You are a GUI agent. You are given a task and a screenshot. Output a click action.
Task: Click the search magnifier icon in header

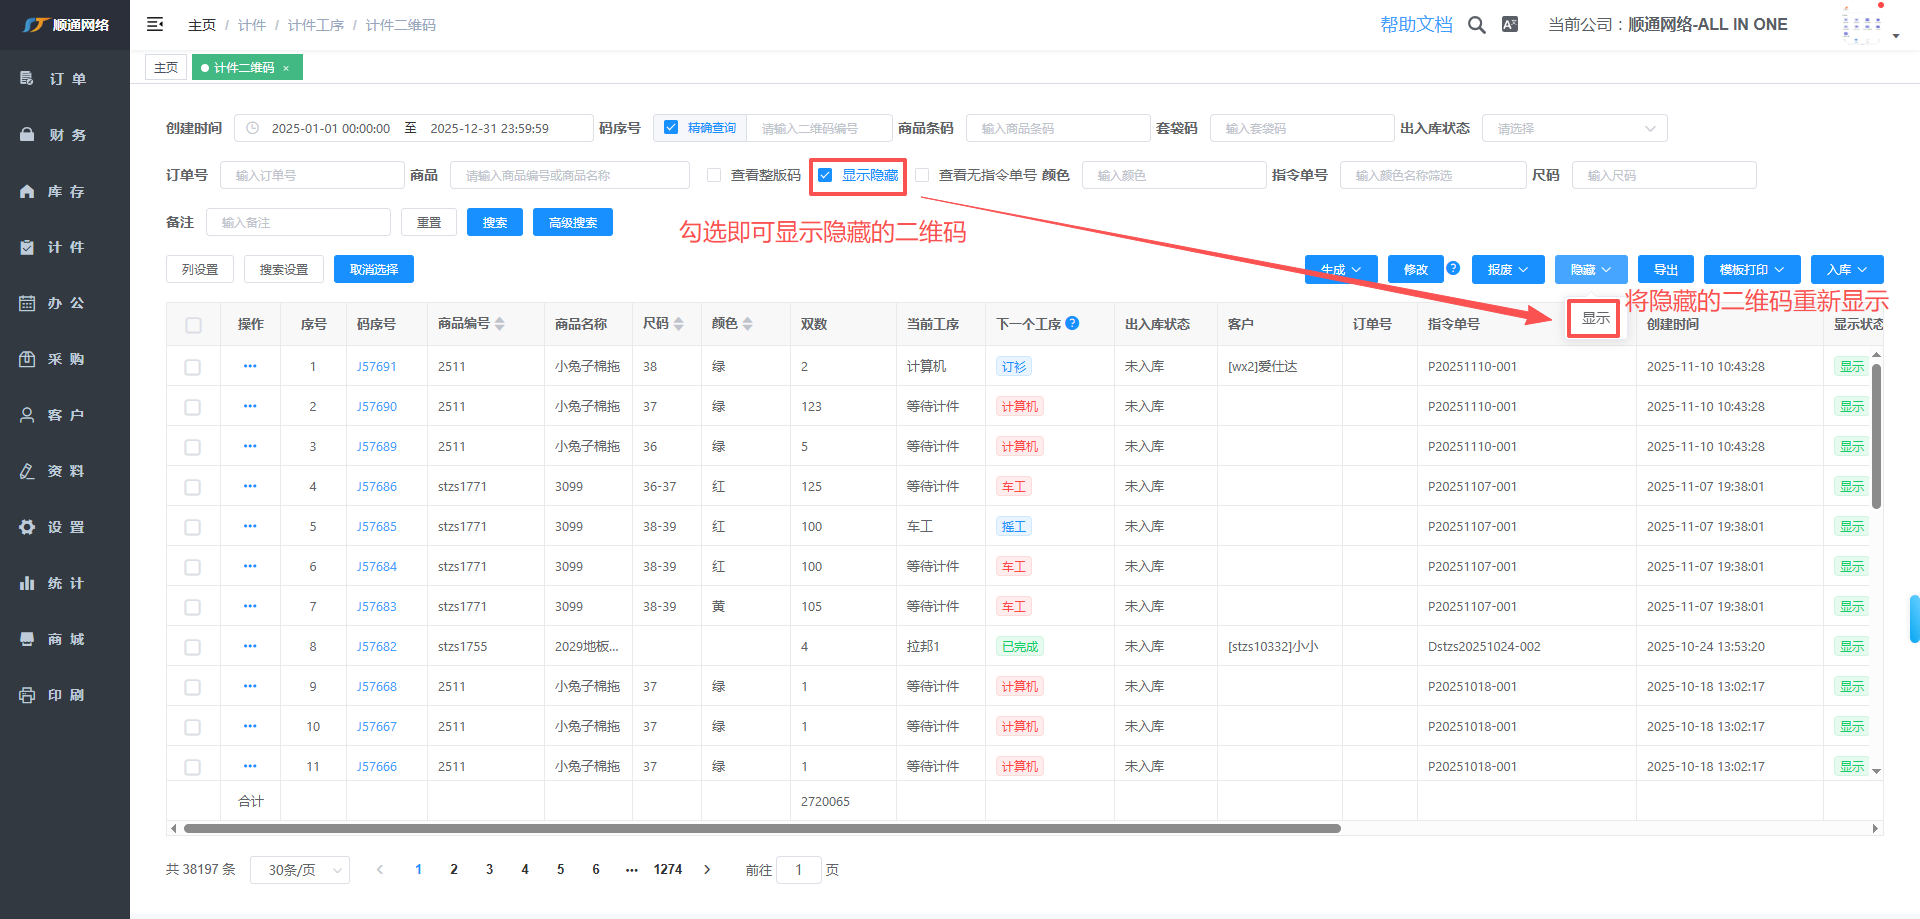[x=1476, y=25]
